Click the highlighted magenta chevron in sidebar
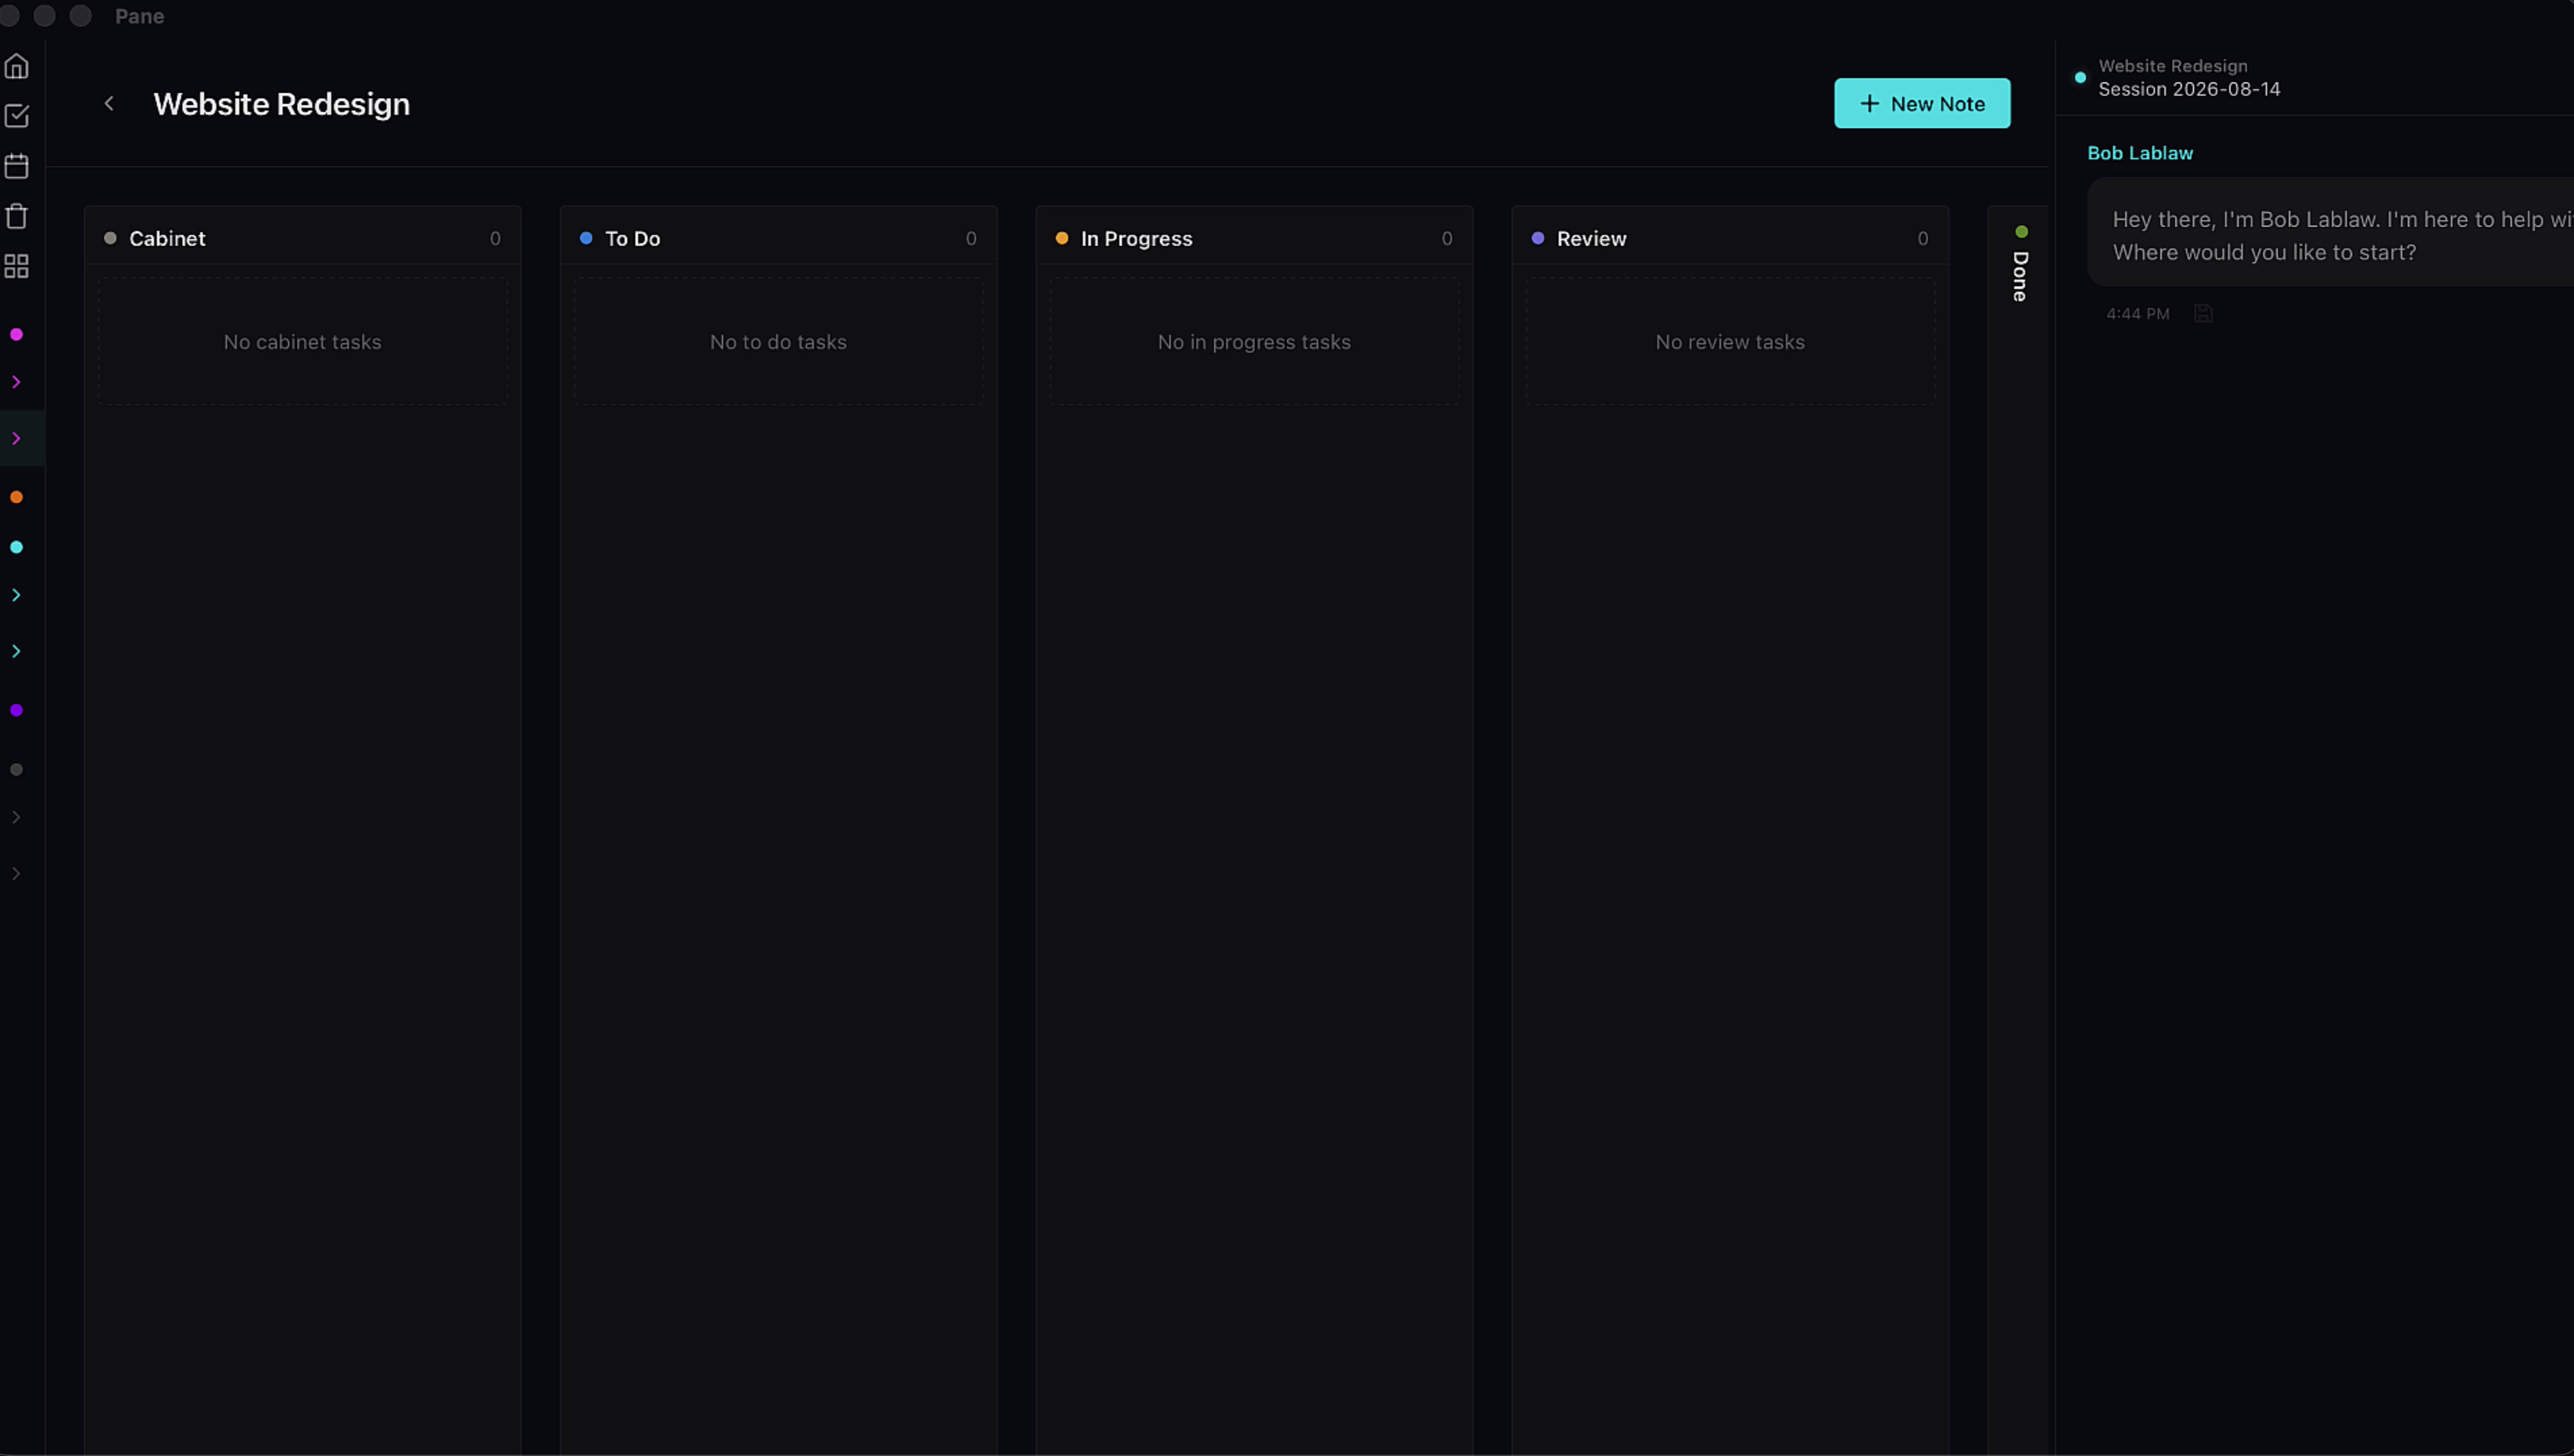 [x=16, y=439]
